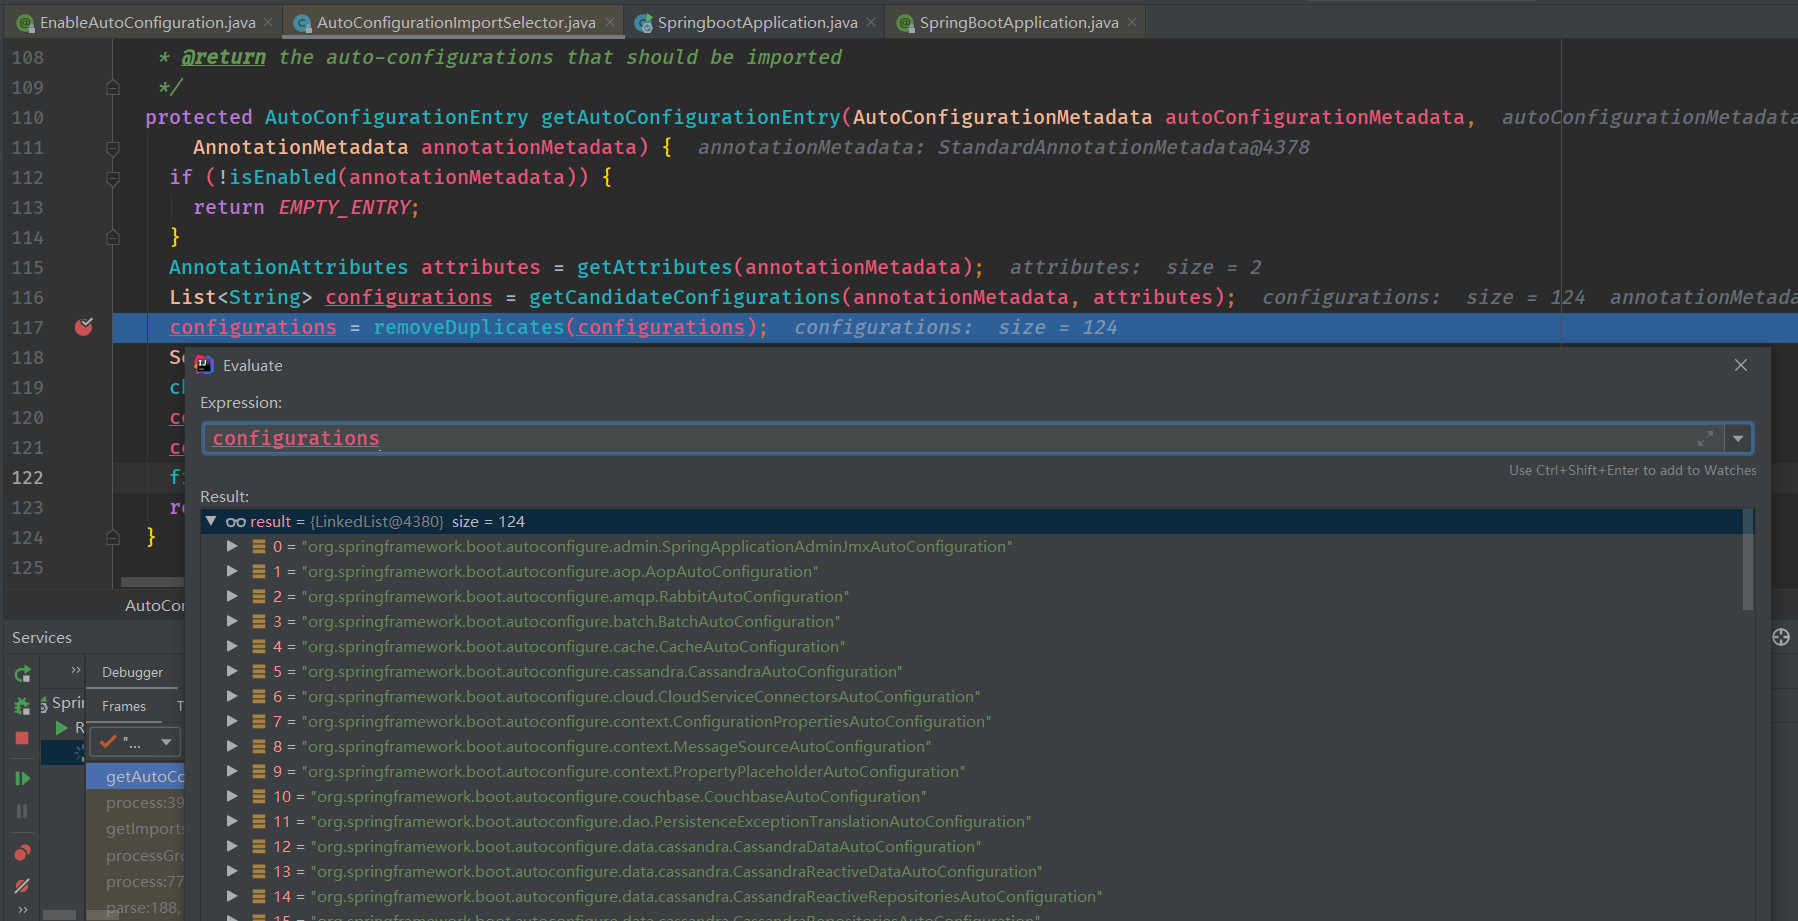Viewport: 1798px width, 921px height.
Task: Expand result item 0 SpringApplicationAdminJmxAutoConfiguration
Action: click(x=232, y=546)
